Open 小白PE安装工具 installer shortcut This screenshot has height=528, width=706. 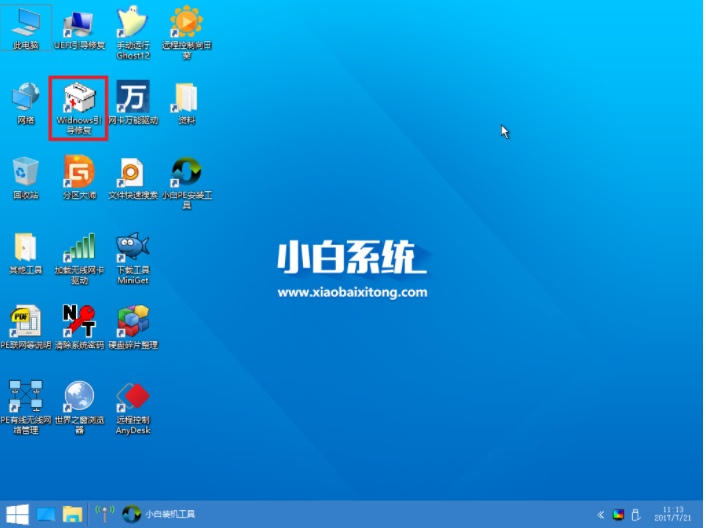[187, 174]
